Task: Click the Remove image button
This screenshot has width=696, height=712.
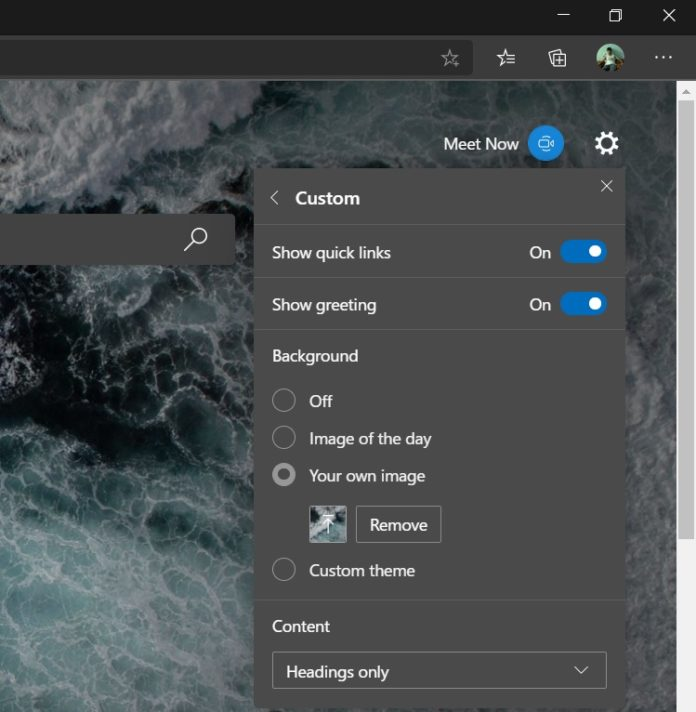Action: tap(398, 524)
